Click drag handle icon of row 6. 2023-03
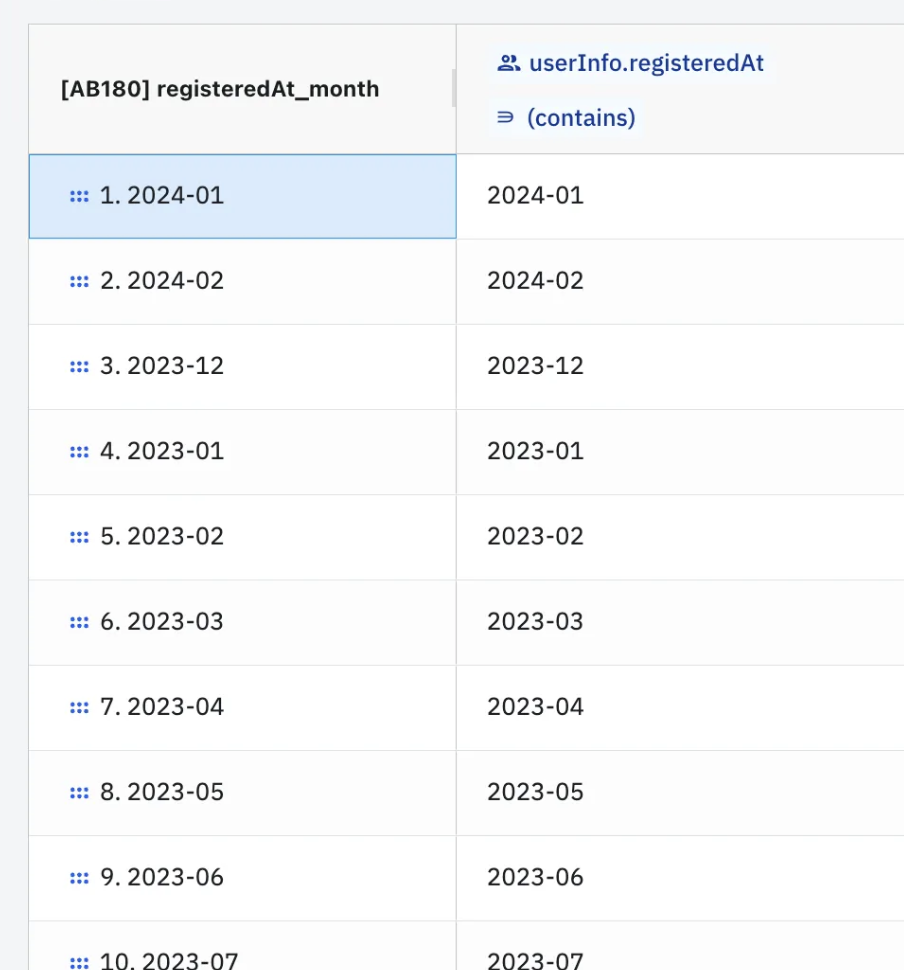Screen dimensions: 904x970 click(79, 622)
